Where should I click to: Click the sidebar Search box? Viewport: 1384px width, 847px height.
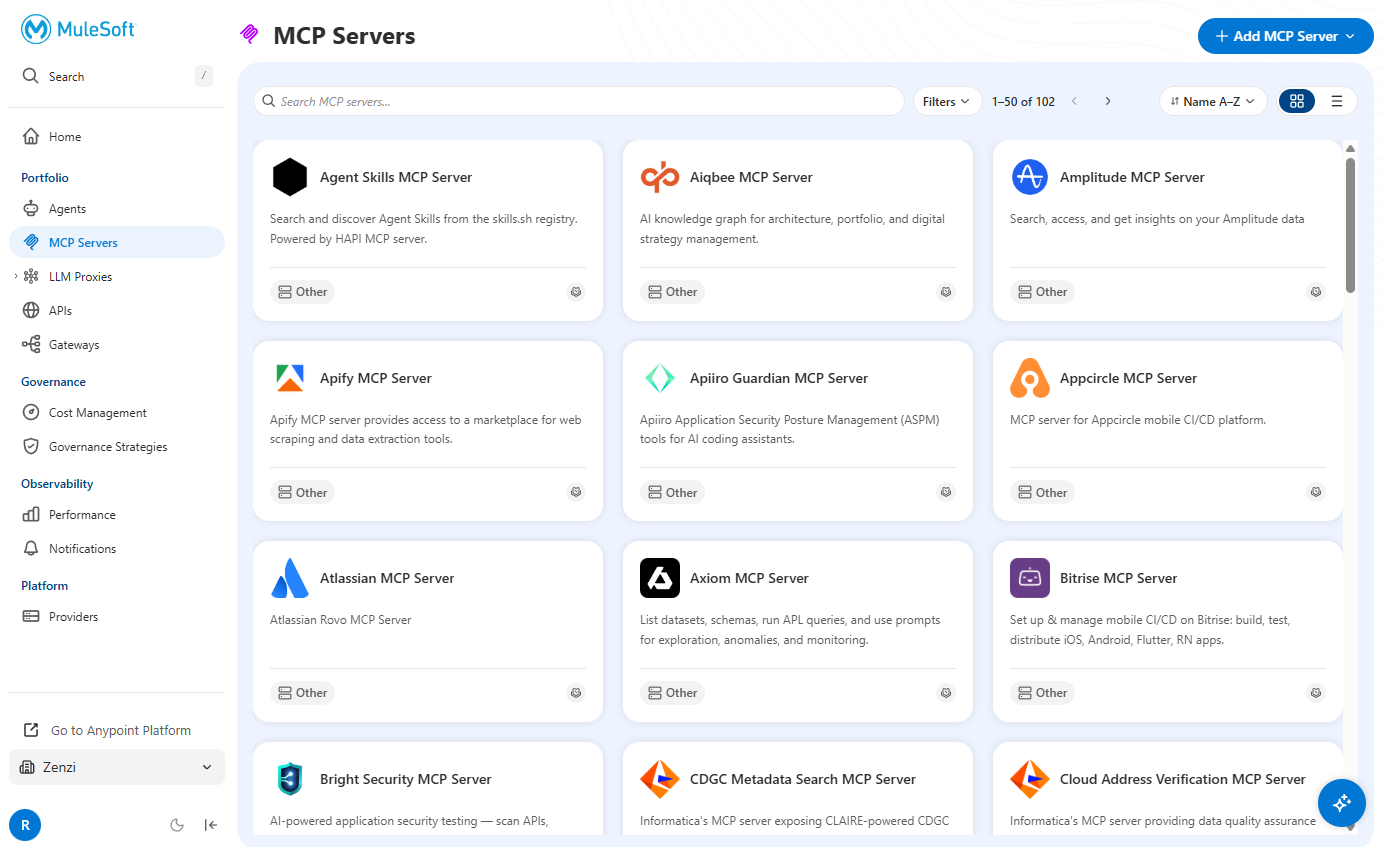point(116,76)
